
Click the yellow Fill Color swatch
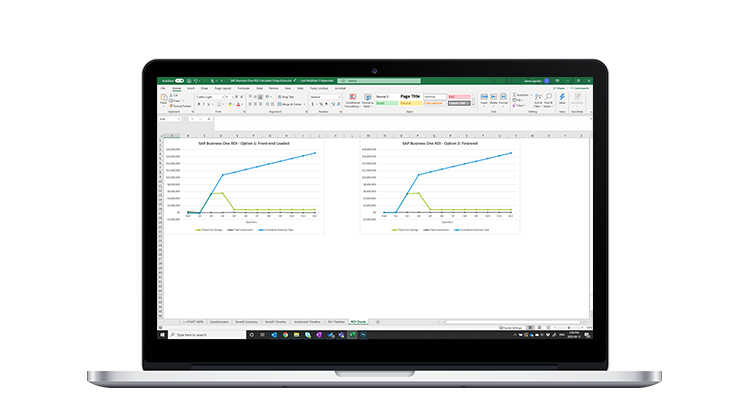pyautogui.click(x=230, y=104)
